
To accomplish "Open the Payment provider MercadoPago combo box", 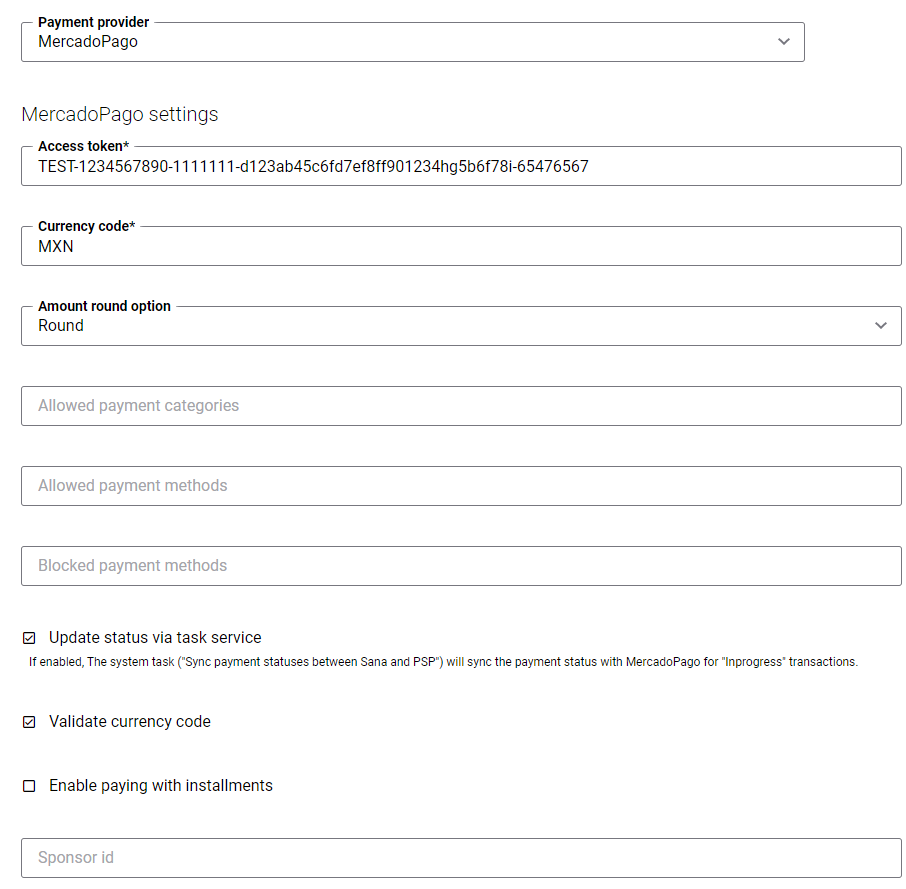I will click(x=413, y=42).
